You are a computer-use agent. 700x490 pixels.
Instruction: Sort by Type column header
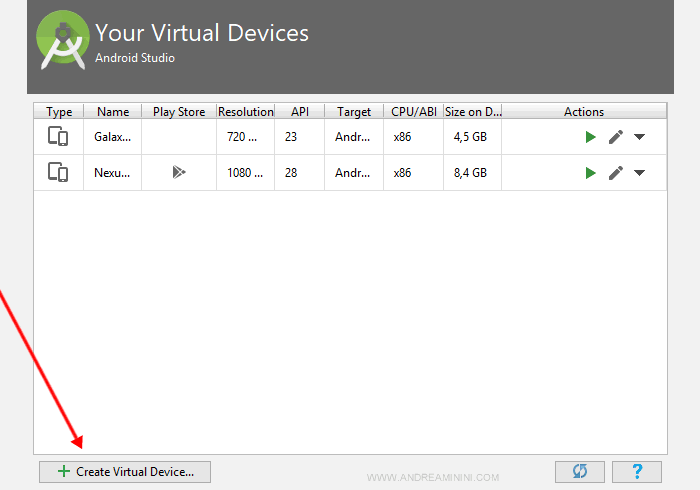click(x=59, y=112)
